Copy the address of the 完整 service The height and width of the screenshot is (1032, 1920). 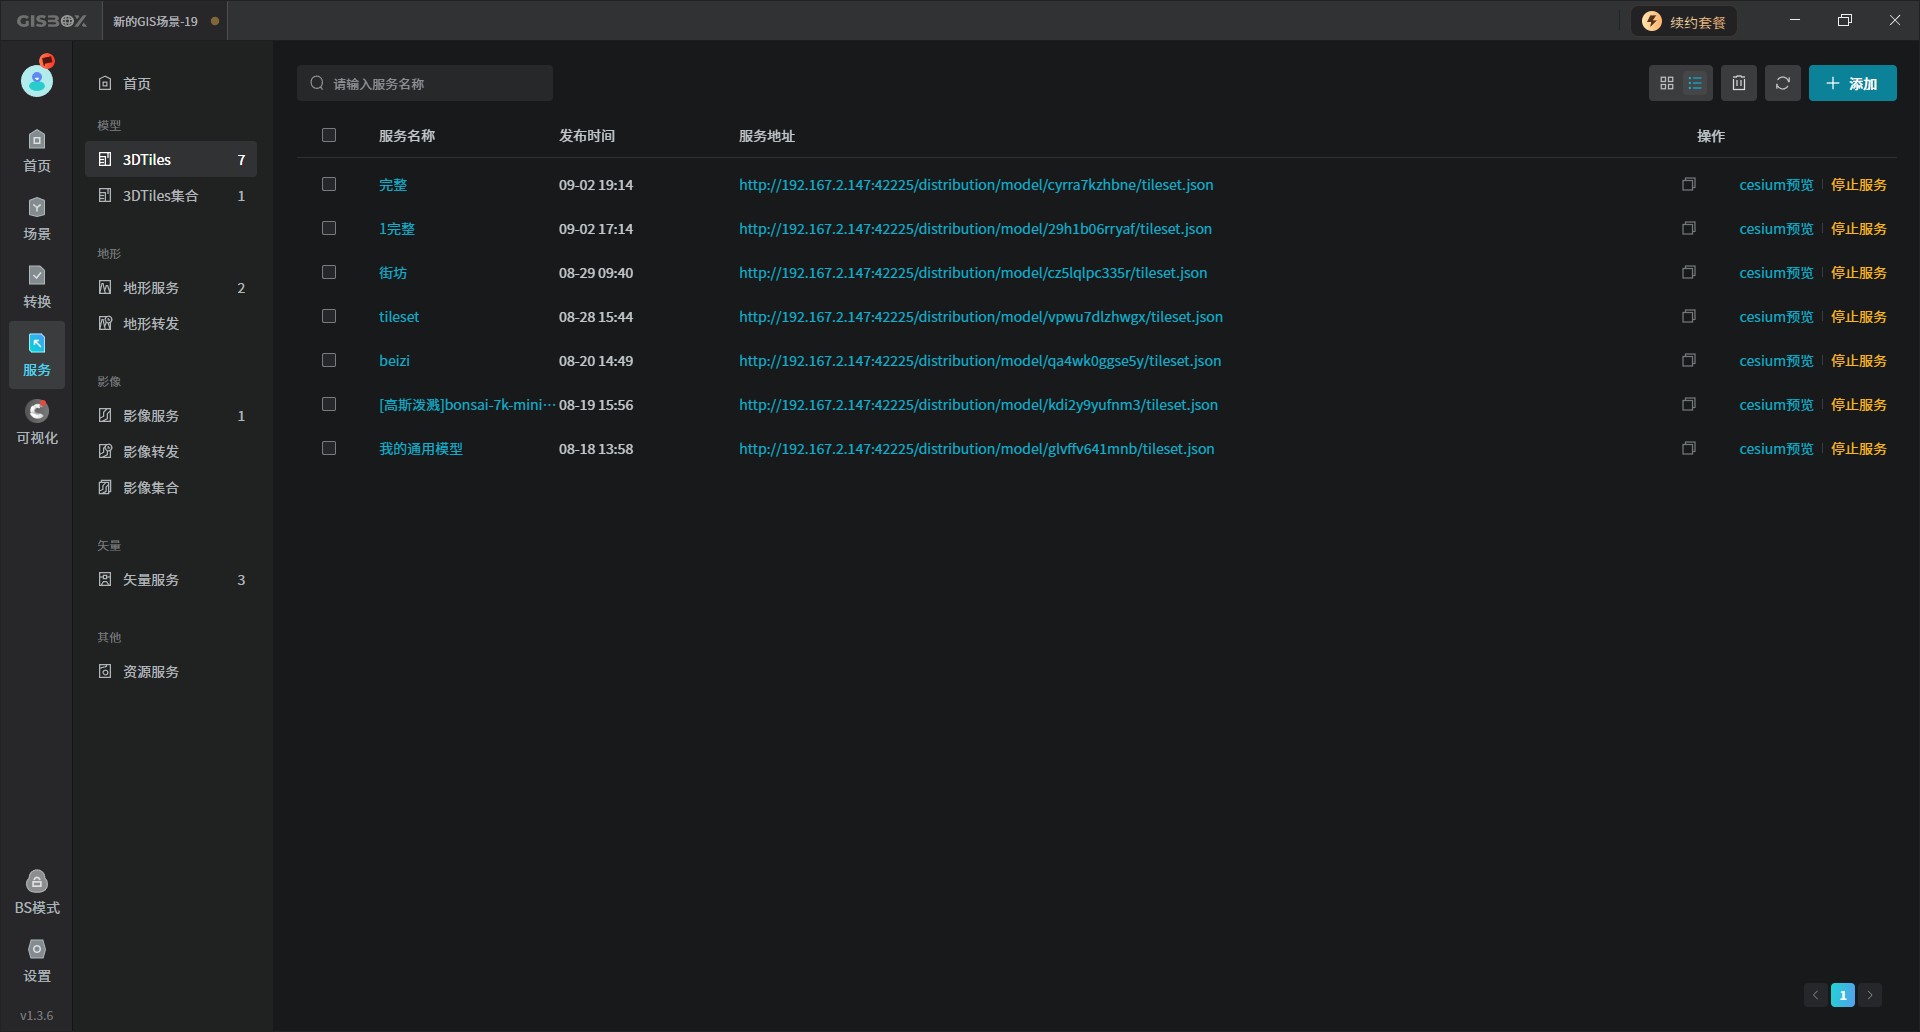pos(1689,184)
